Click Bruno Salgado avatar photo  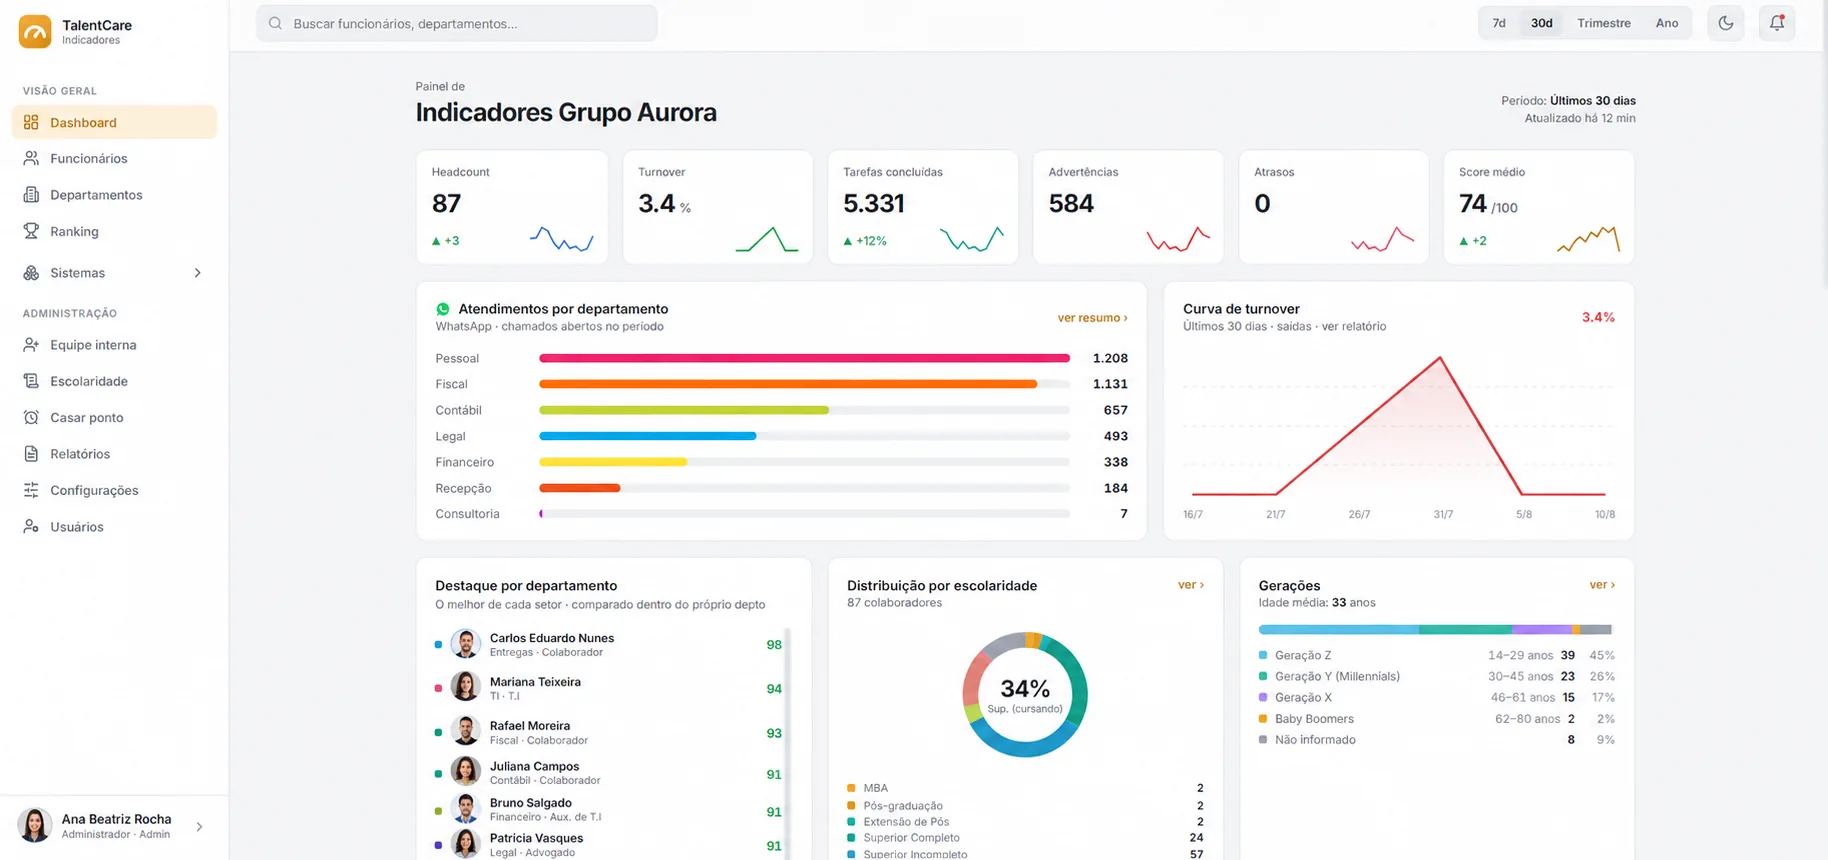[x=465, y=808]
